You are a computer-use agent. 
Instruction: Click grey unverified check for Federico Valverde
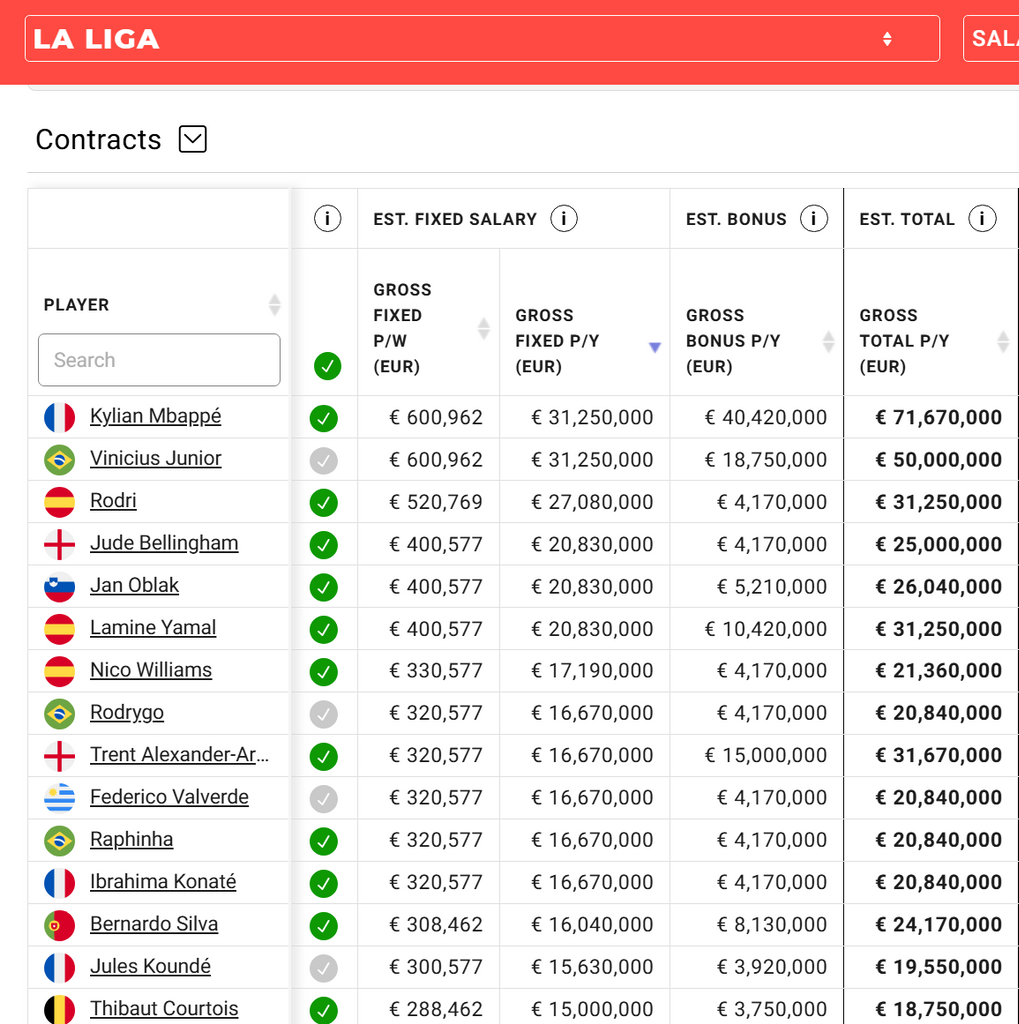(x=323, y=799)
